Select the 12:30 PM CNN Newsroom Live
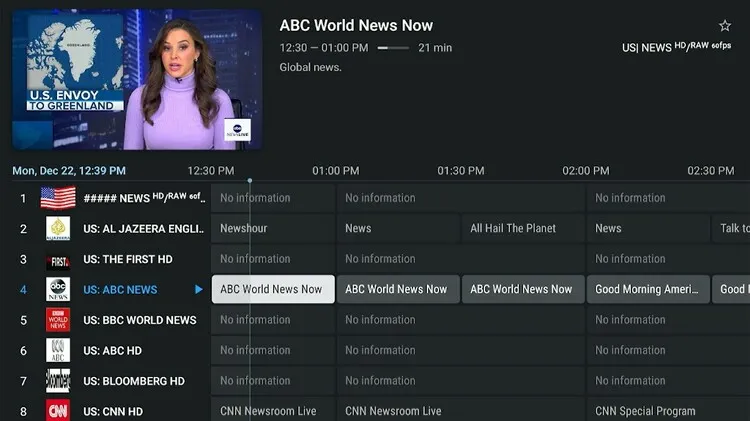This screenshot has height=421, width=750. [x=273, y=410]
